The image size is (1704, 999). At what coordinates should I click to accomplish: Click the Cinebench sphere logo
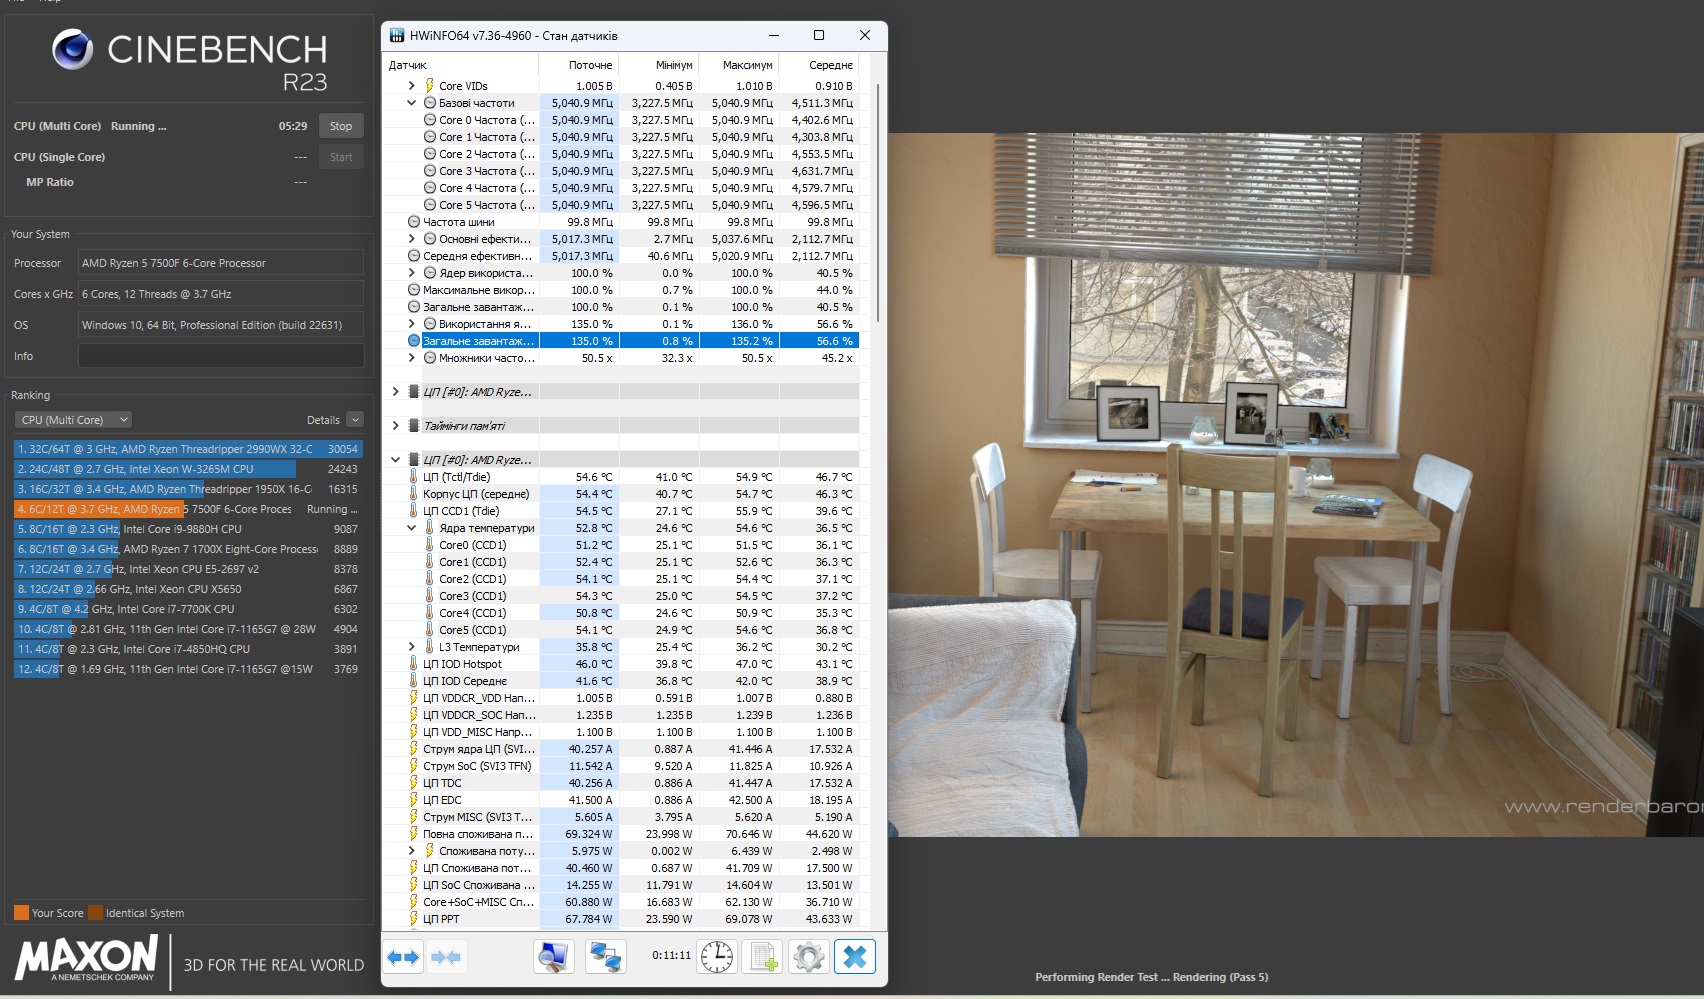(x=73, y=49)
